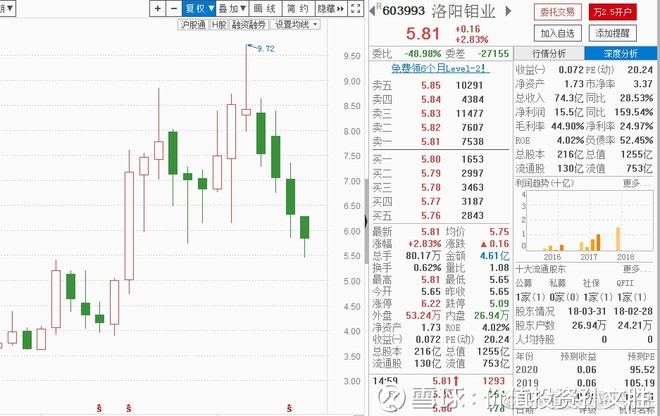Click the QFII shareholder label
This screenshot has width=660, height=416.
tap(625, 283)
